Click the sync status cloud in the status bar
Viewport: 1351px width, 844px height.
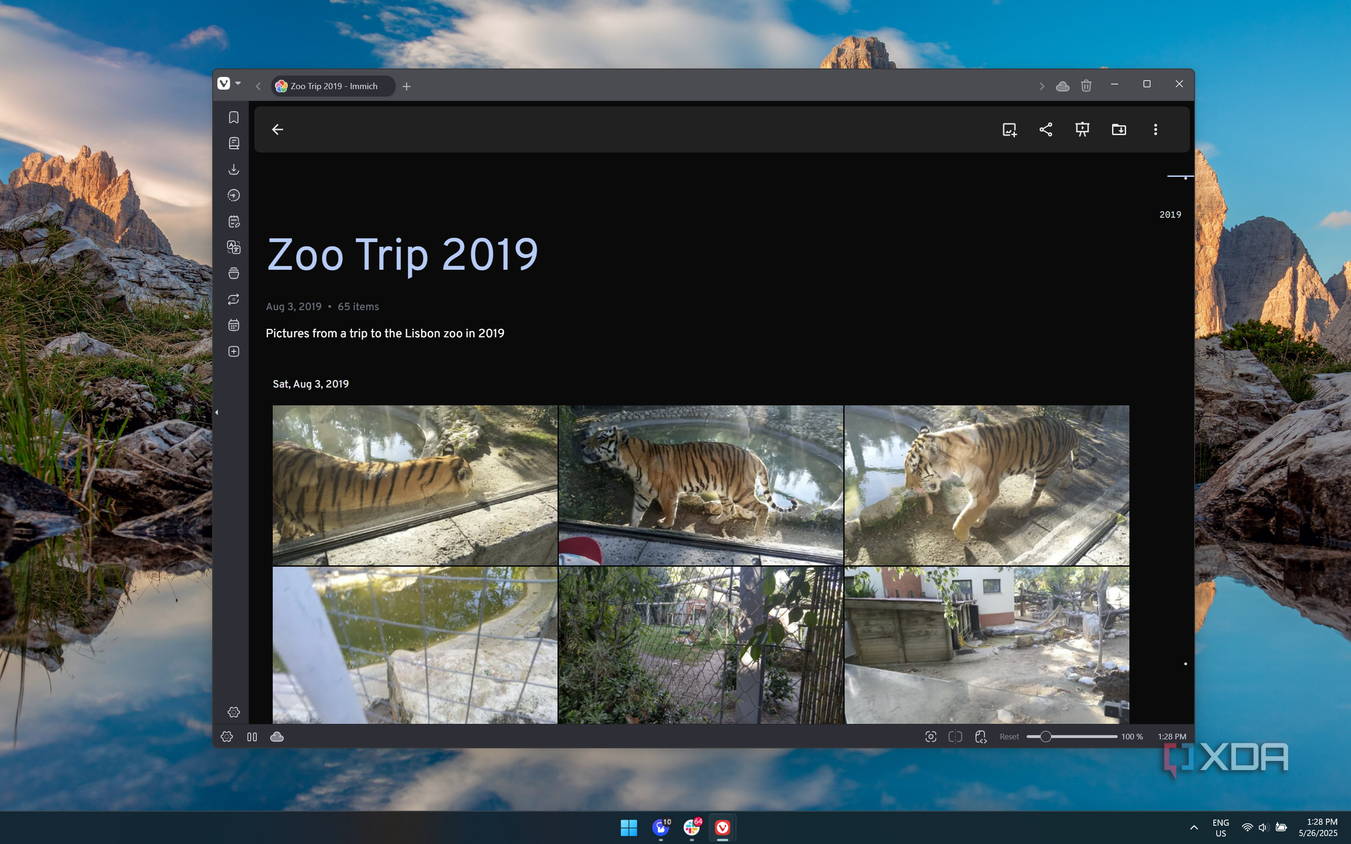(277, 737)
